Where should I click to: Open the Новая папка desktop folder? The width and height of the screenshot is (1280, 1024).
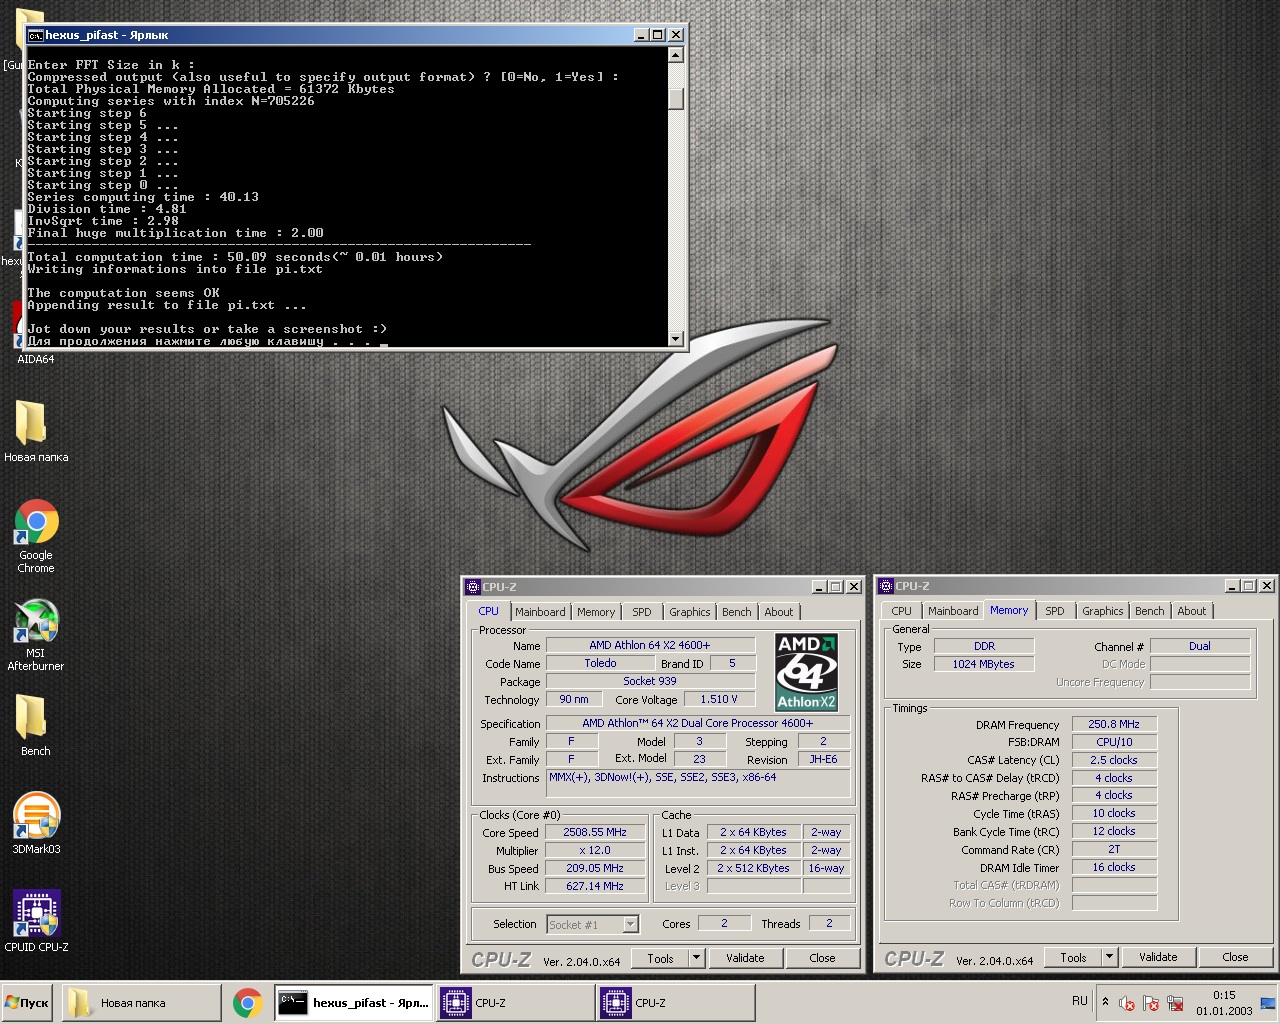[x=35, y=432]
